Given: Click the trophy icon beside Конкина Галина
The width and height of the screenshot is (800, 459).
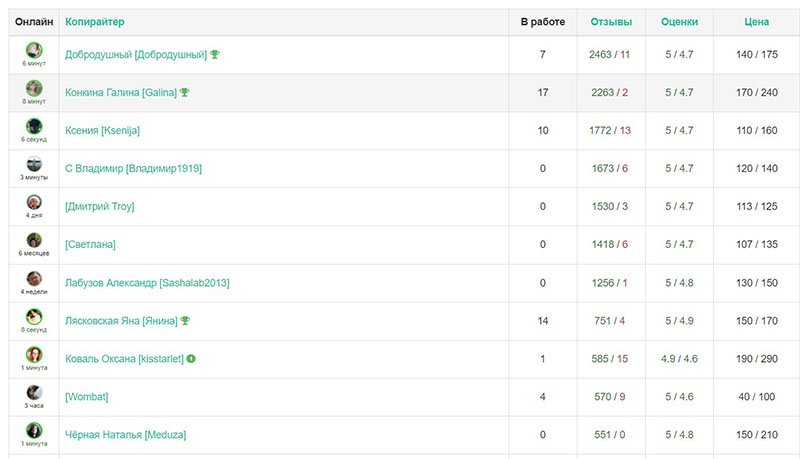Looking at the screenshot, I should (185, 92).
